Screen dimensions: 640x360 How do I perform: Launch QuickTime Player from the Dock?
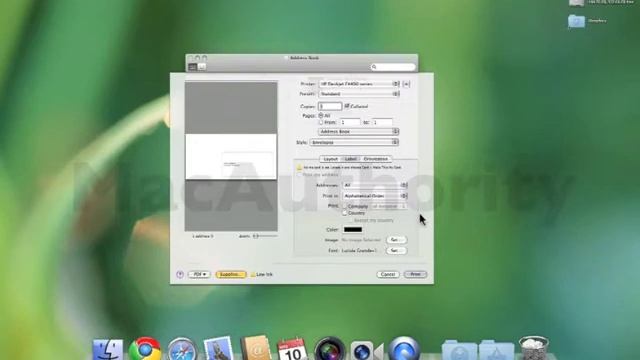404,349
